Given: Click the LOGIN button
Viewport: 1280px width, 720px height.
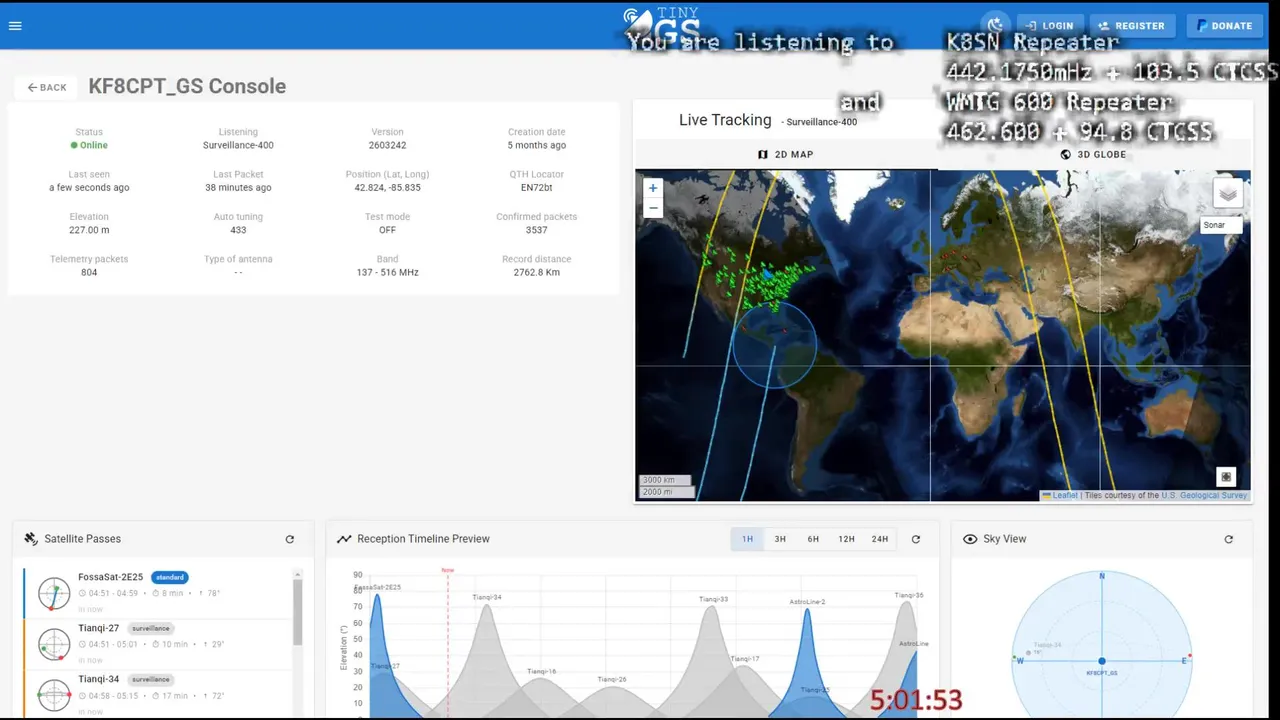Looking at the screenshot, I should (1050, 26).
